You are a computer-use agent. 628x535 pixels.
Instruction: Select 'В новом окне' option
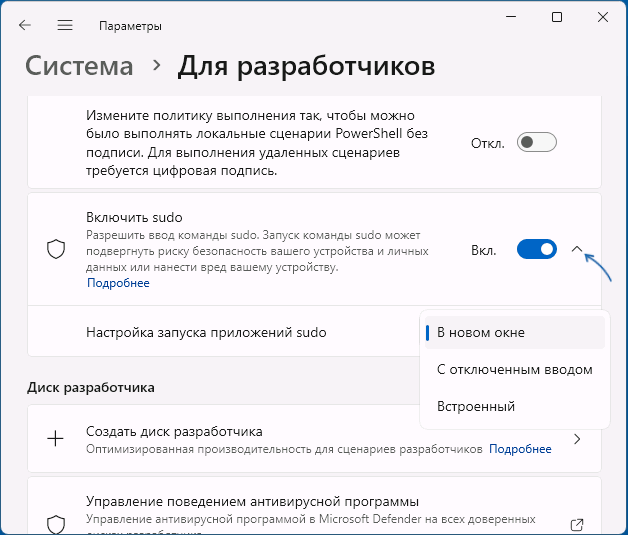(x=515, y=332)
